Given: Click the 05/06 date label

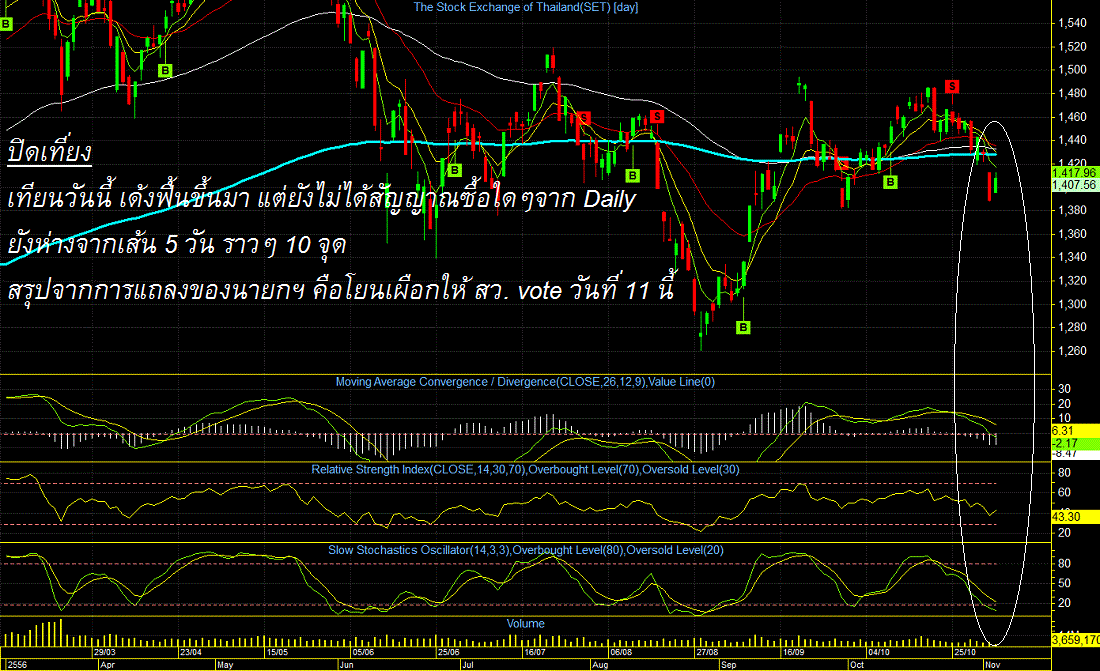Looking at the screenshot, I should [x=363, y=652].
